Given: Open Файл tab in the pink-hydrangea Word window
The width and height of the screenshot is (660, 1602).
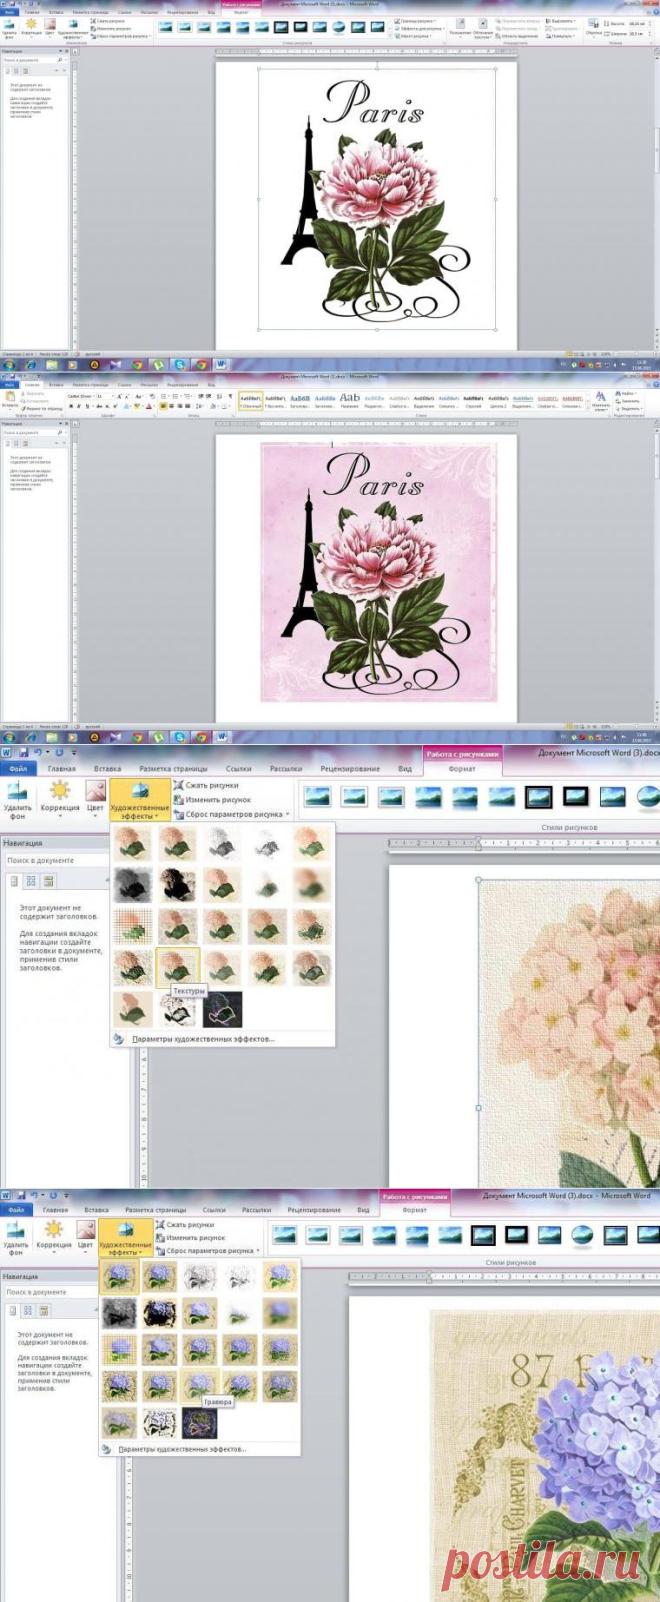Looking at the screenshot, I should [19, 769].
